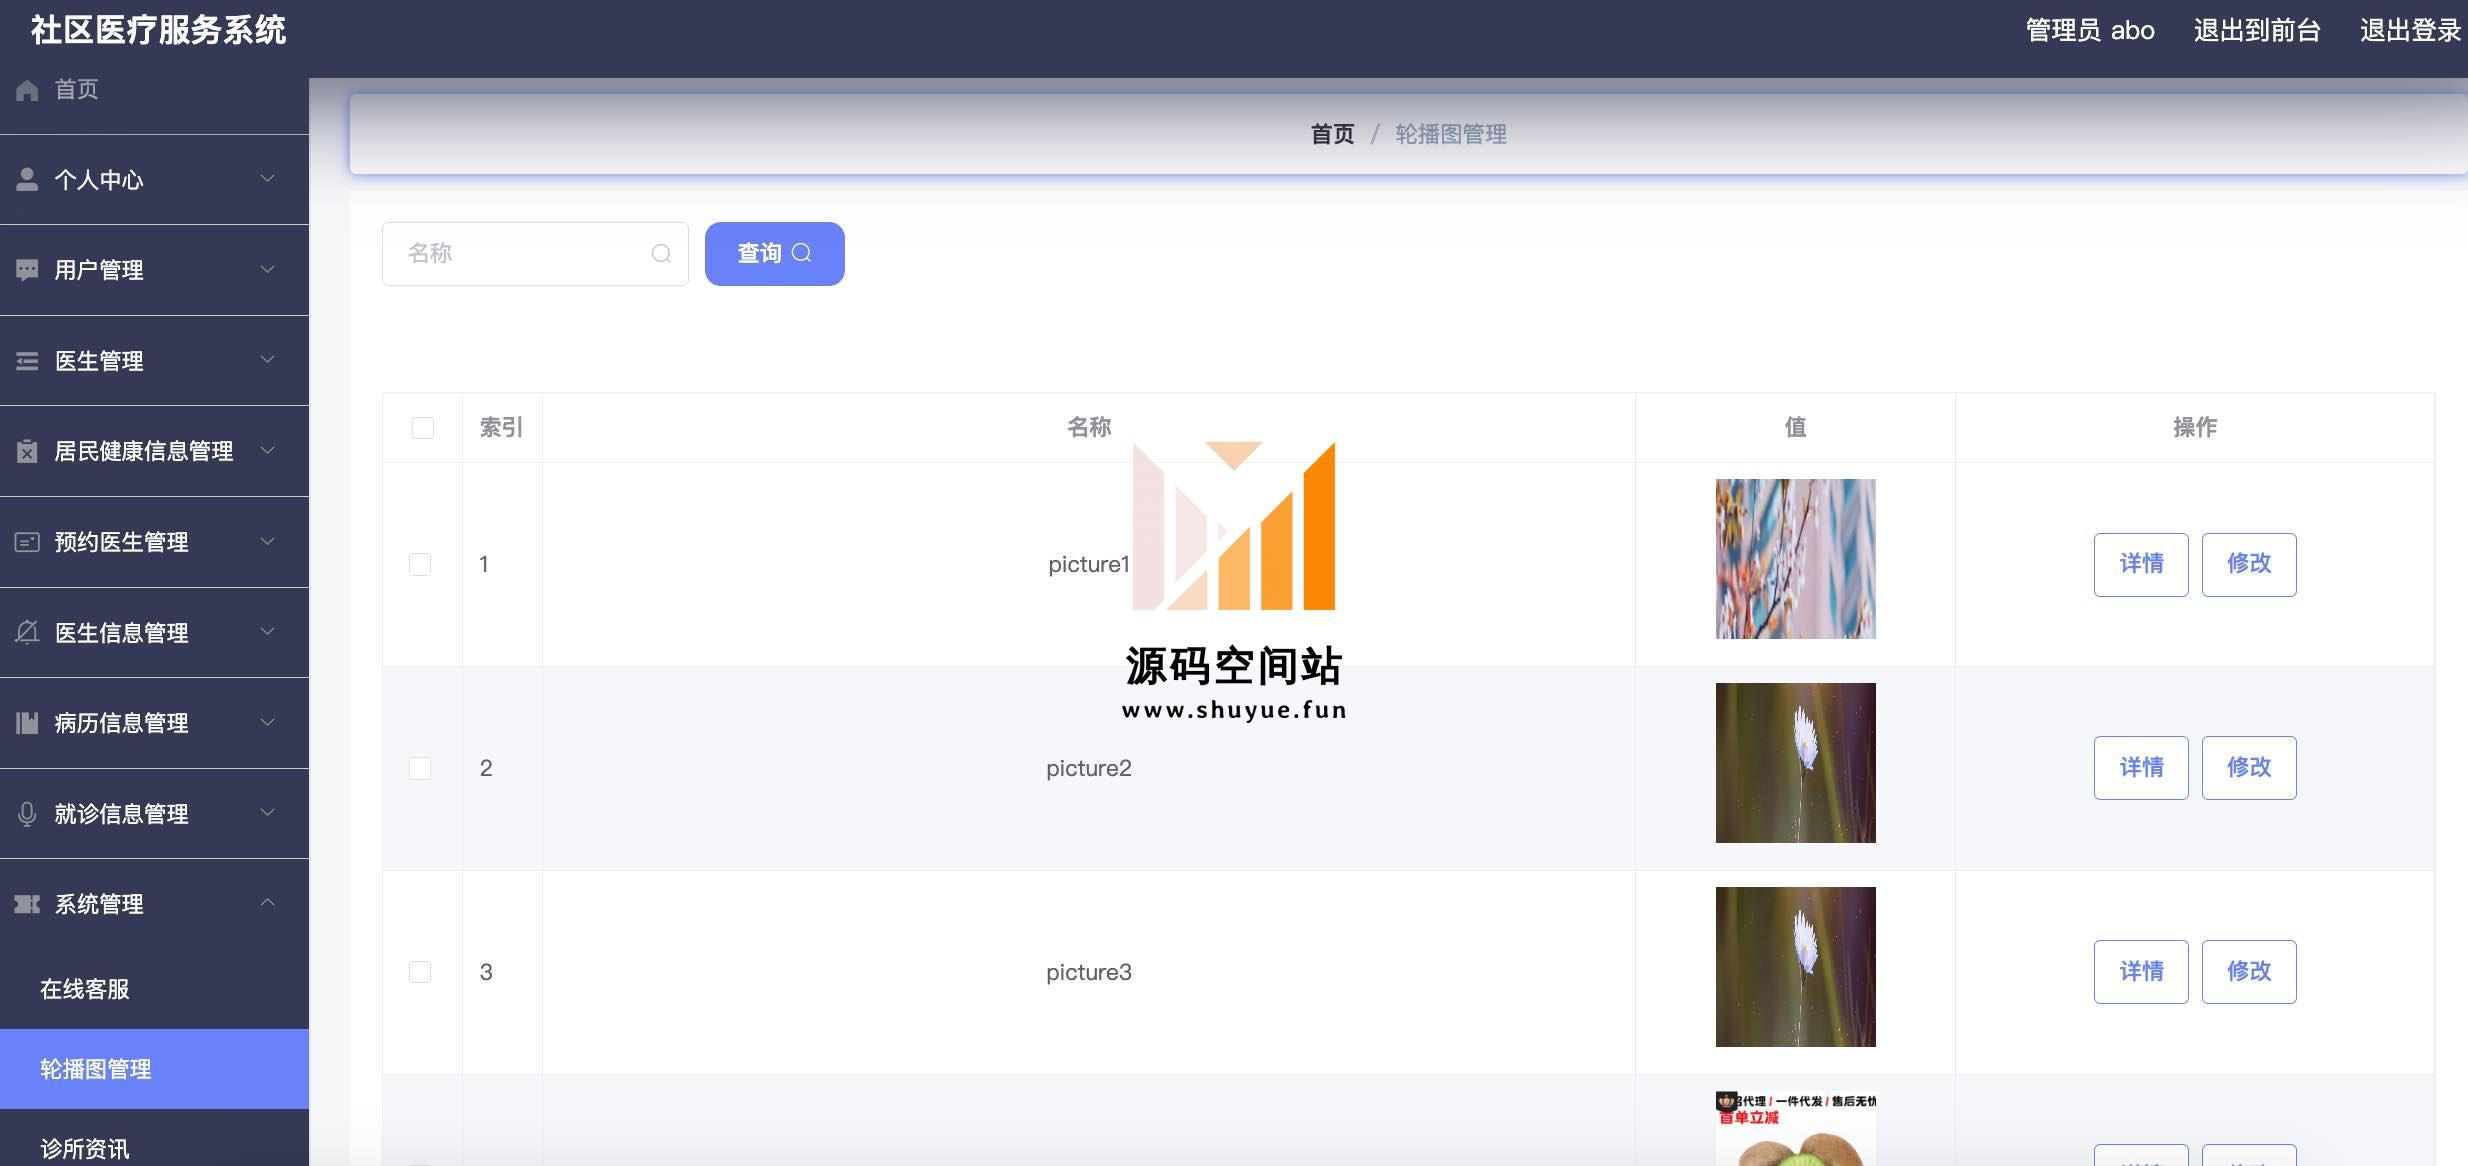Click 详情 for picture1

[2141, 565]
